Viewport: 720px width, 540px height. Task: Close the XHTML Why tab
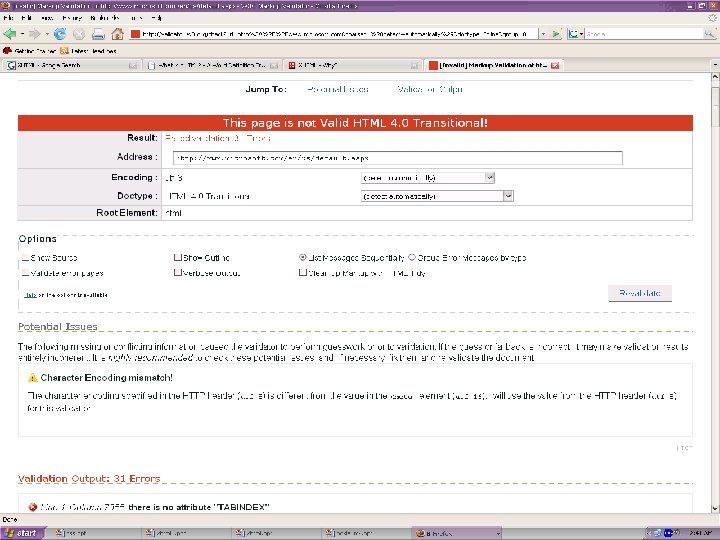(x=414, y=66)
